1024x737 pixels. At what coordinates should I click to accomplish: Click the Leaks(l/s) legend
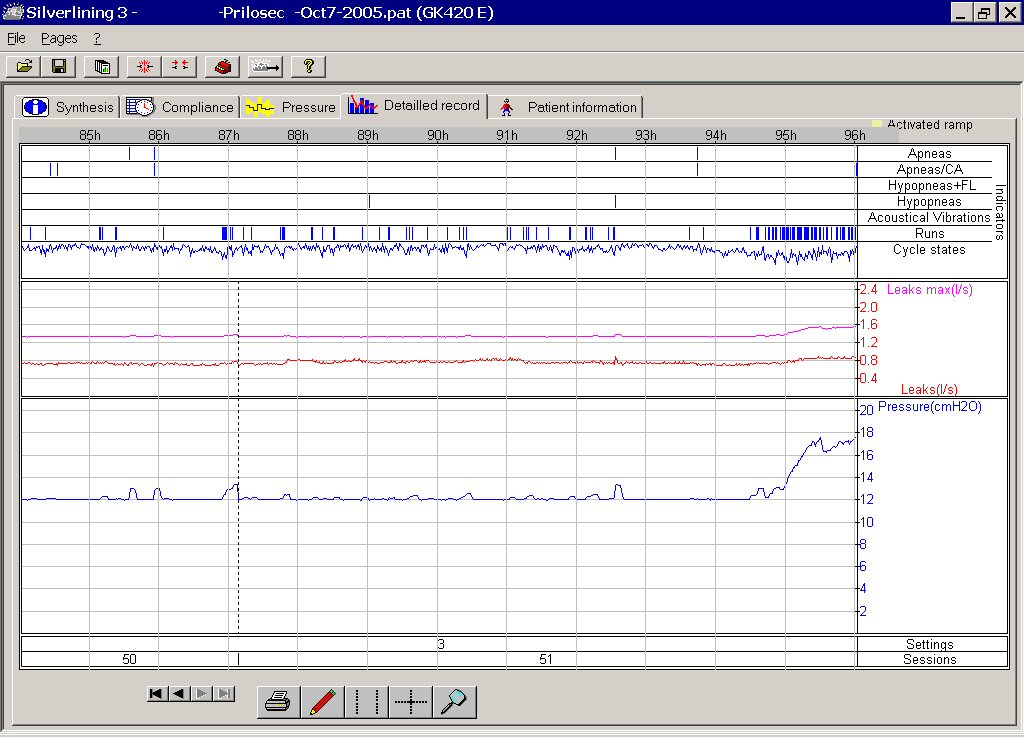tap(929, 390)
